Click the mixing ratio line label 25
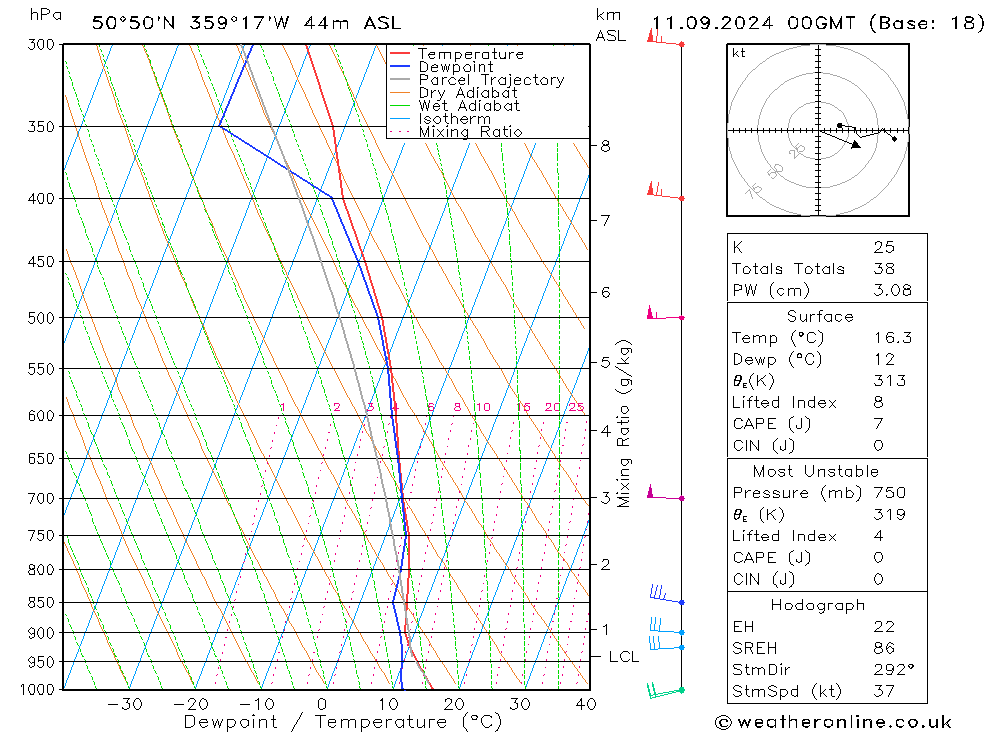 click(576, 407)
